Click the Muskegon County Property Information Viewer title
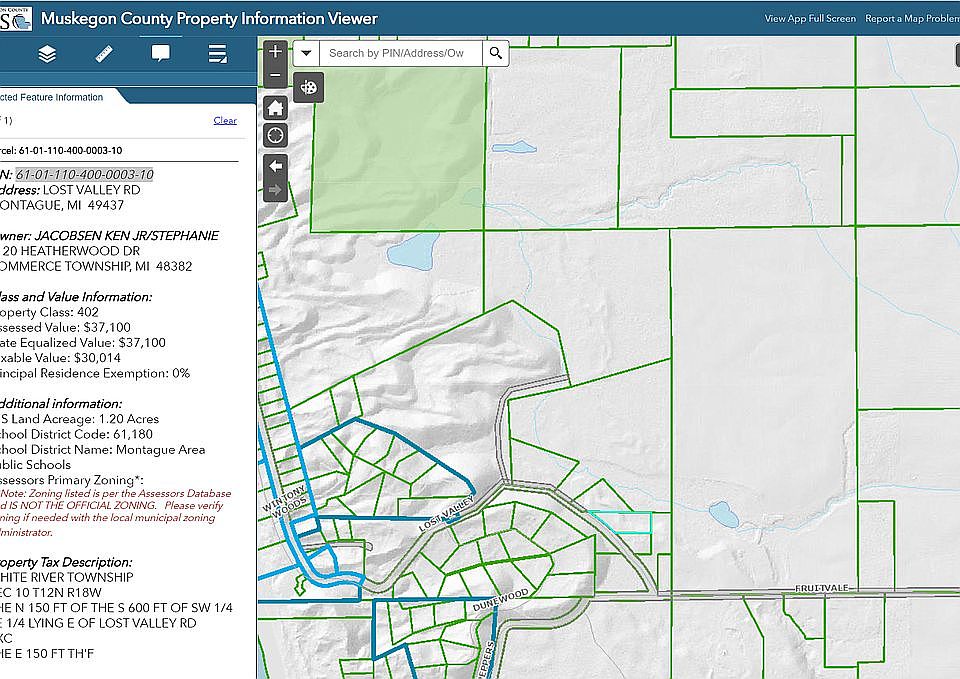 coord(209,18)
